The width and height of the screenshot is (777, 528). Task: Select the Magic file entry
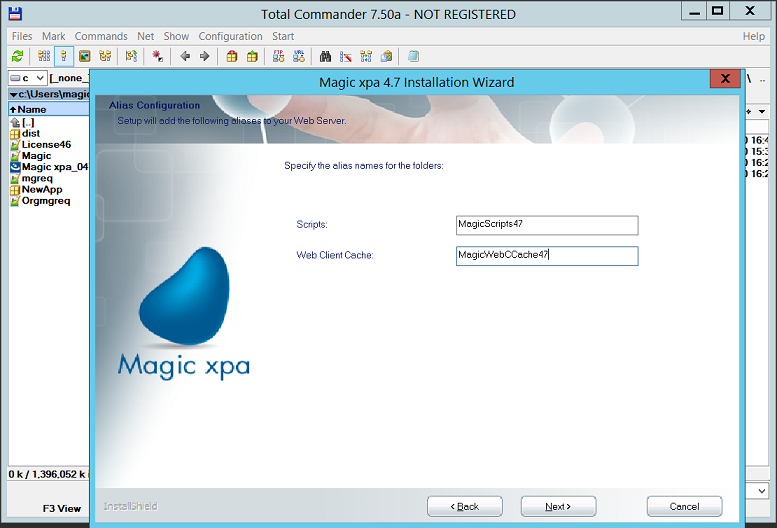point(31,156)
